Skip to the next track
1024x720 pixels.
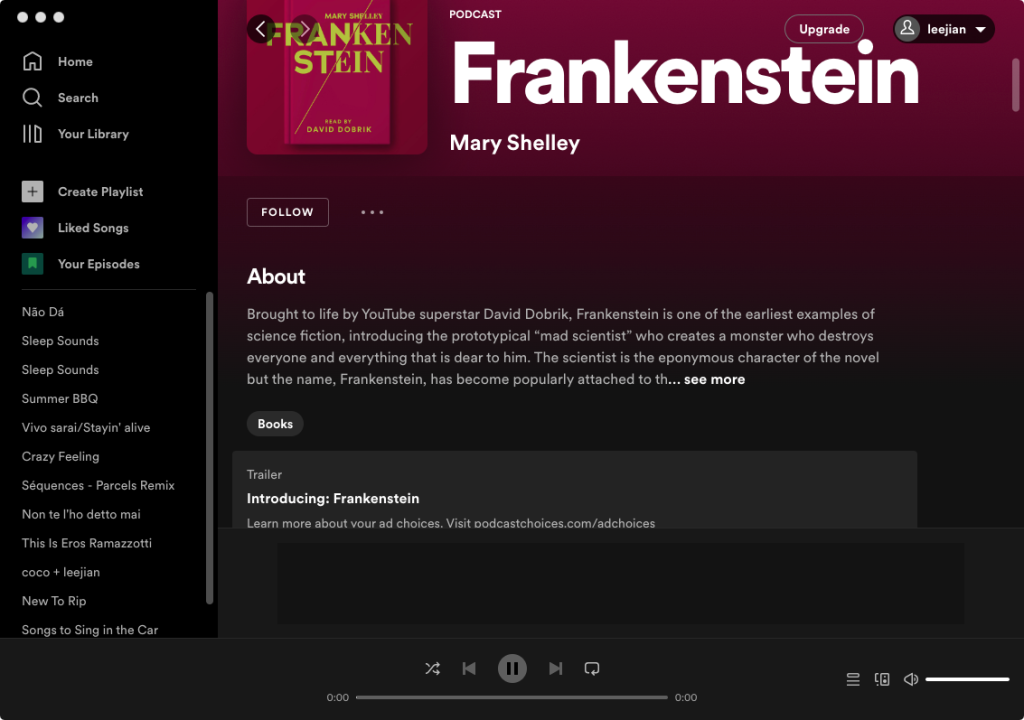pos(555,668)
